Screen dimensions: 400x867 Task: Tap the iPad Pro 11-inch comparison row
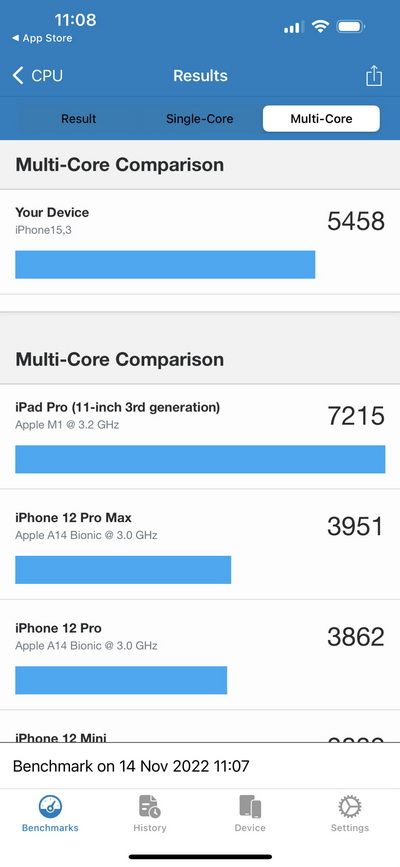(x=200, y=437)
